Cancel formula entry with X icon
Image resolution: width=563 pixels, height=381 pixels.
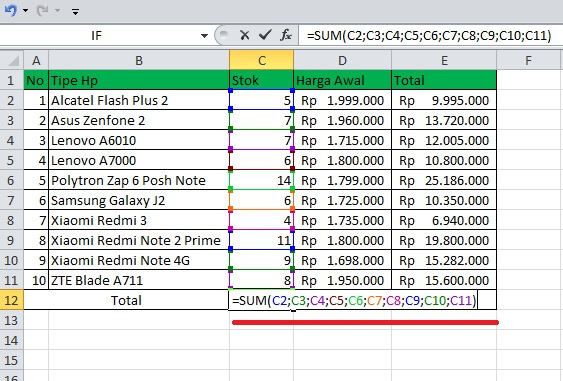coord(245,35)
